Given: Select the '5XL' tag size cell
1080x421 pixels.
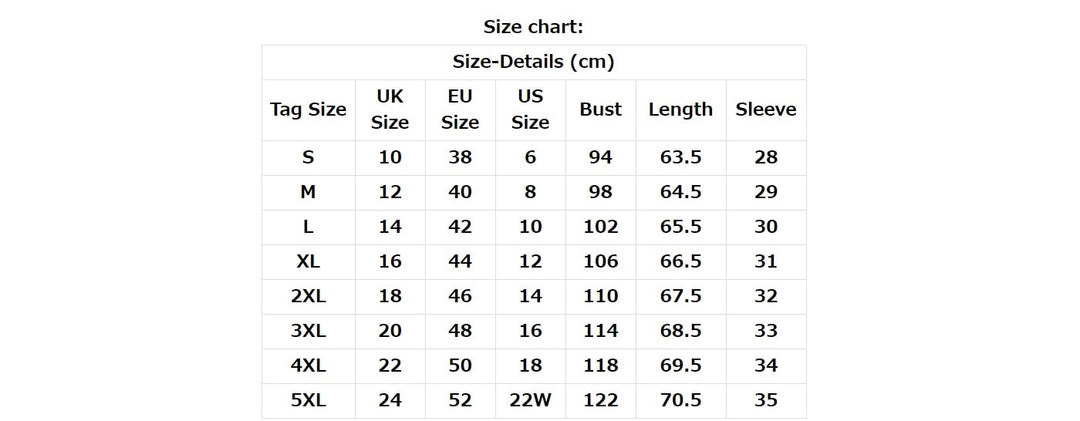Looking at the screenshot, I should click(308, 400).
